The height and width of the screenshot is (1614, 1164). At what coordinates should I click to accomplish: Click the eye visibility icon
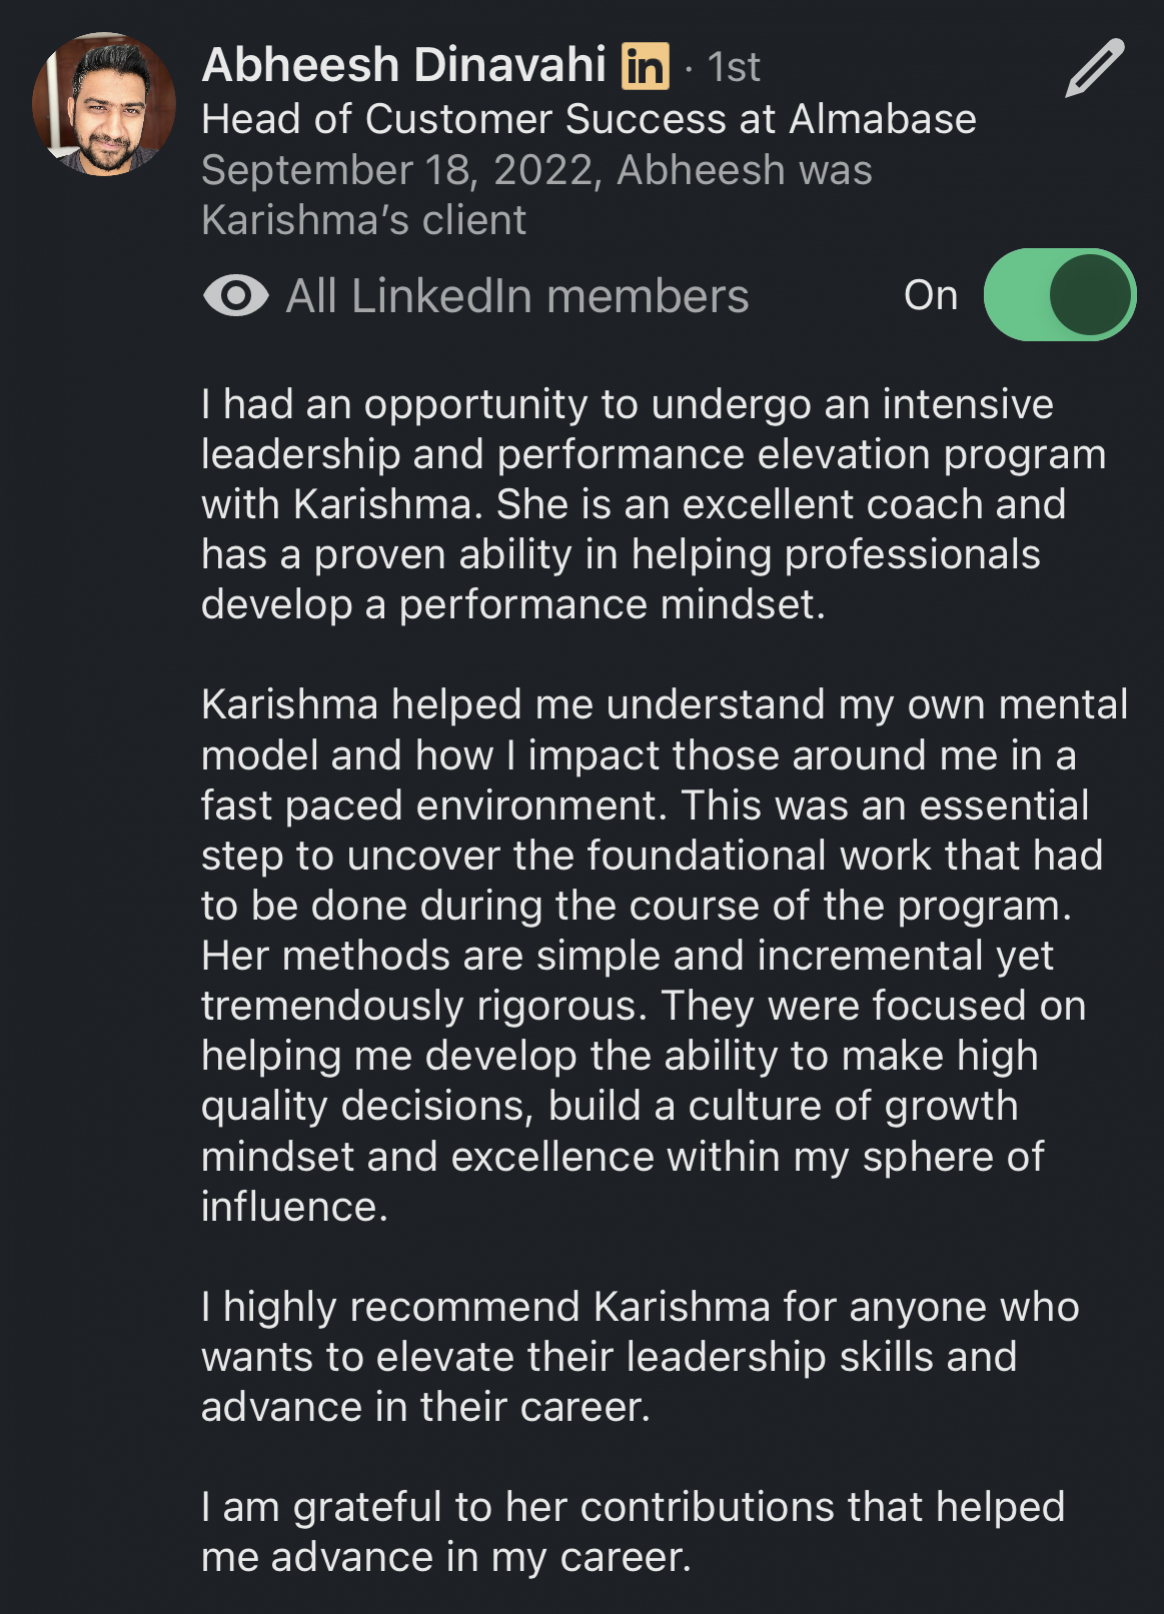(x=235, y=296)
